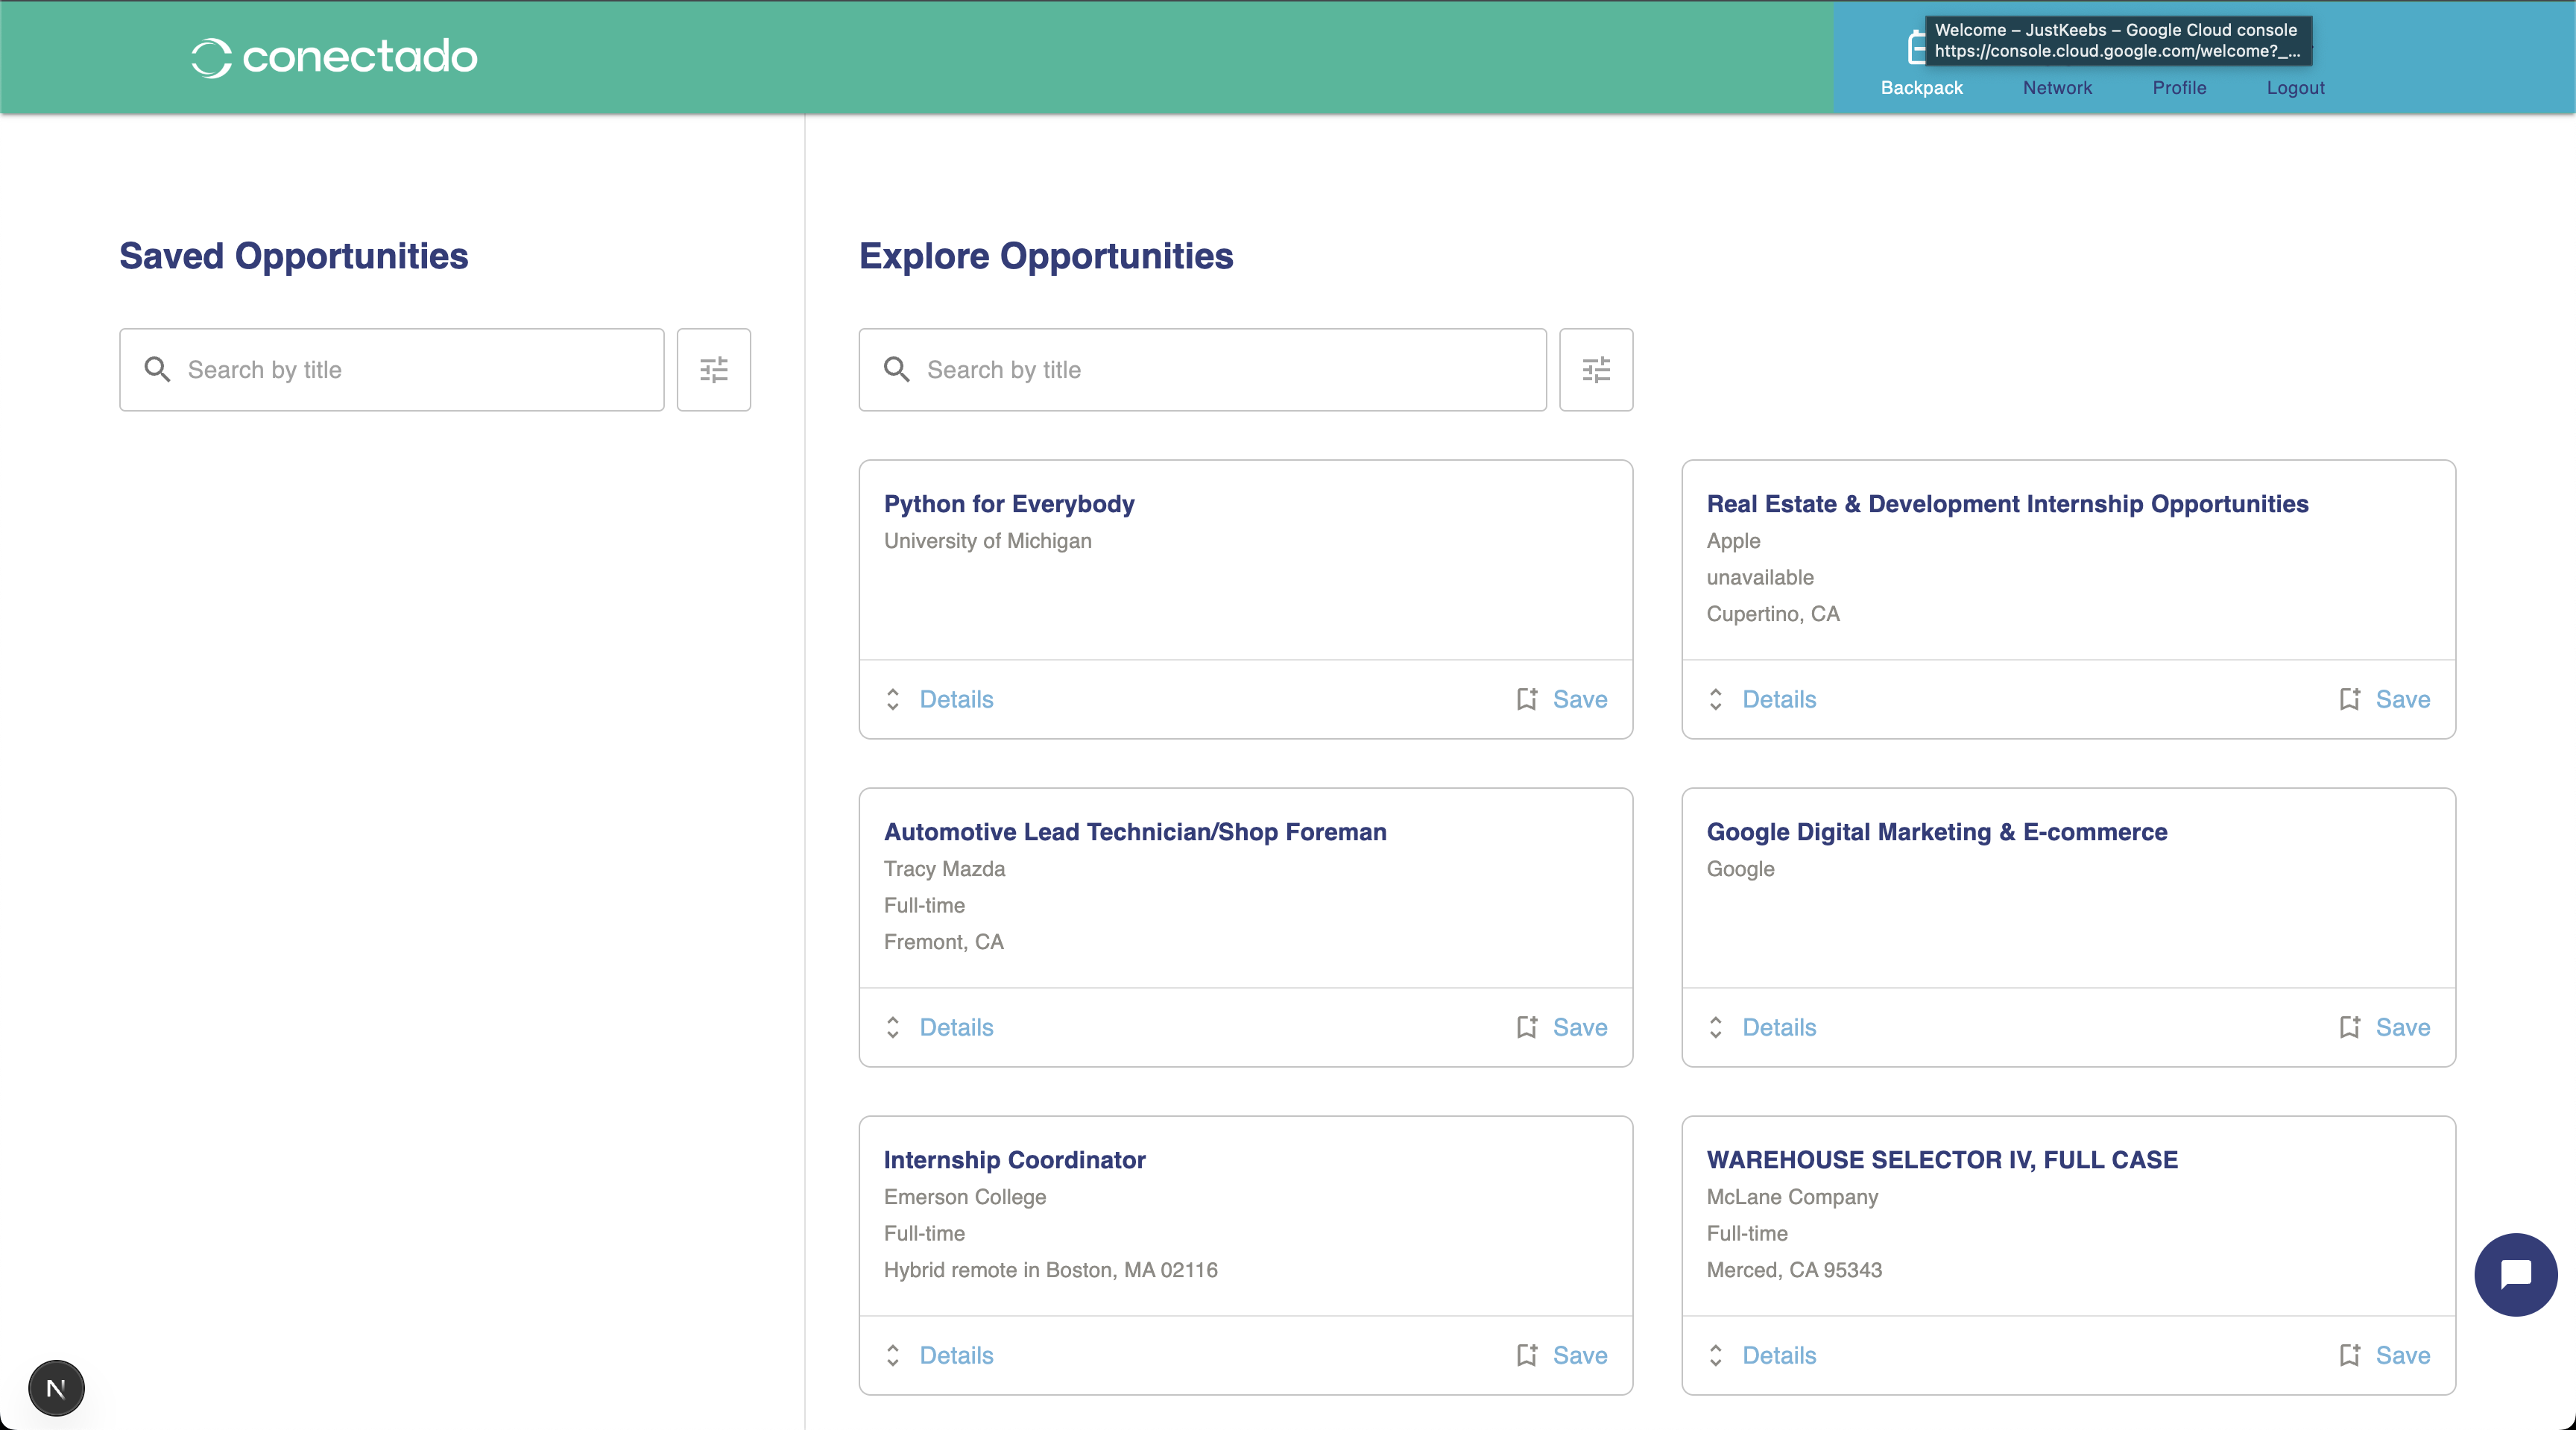Open Saved Opportunities filter settings
The image size is (2576, 1430).
713,370
